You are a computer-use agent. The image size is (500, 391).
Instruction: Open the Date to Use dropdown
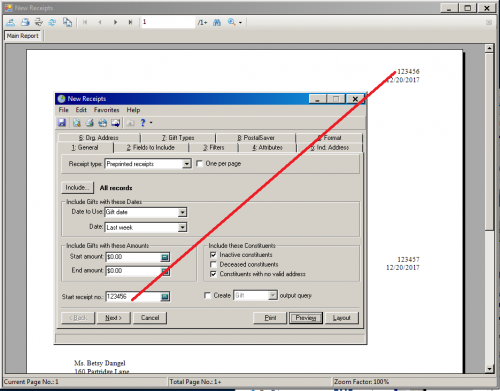182,212
